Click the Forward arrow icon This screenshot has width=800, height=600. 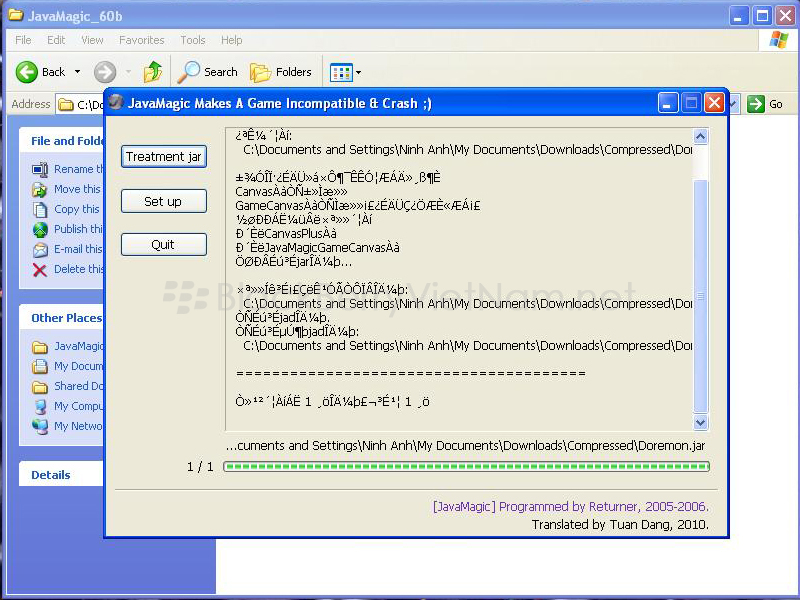(105, 72)
